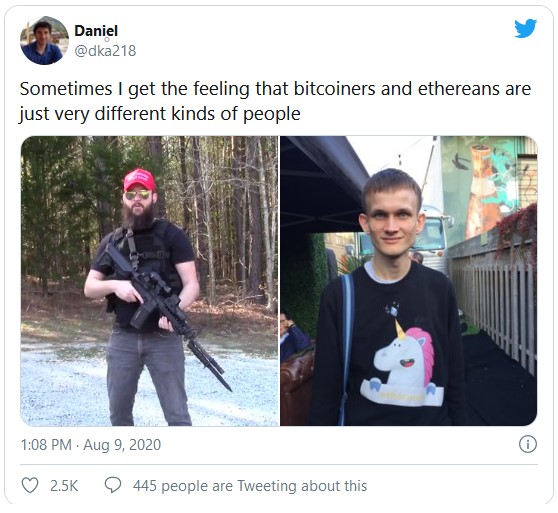The height and width of the screenshot is (513, 558).
Task: Open '445 people are Tweeting about this'
Action: click(250, 486)
